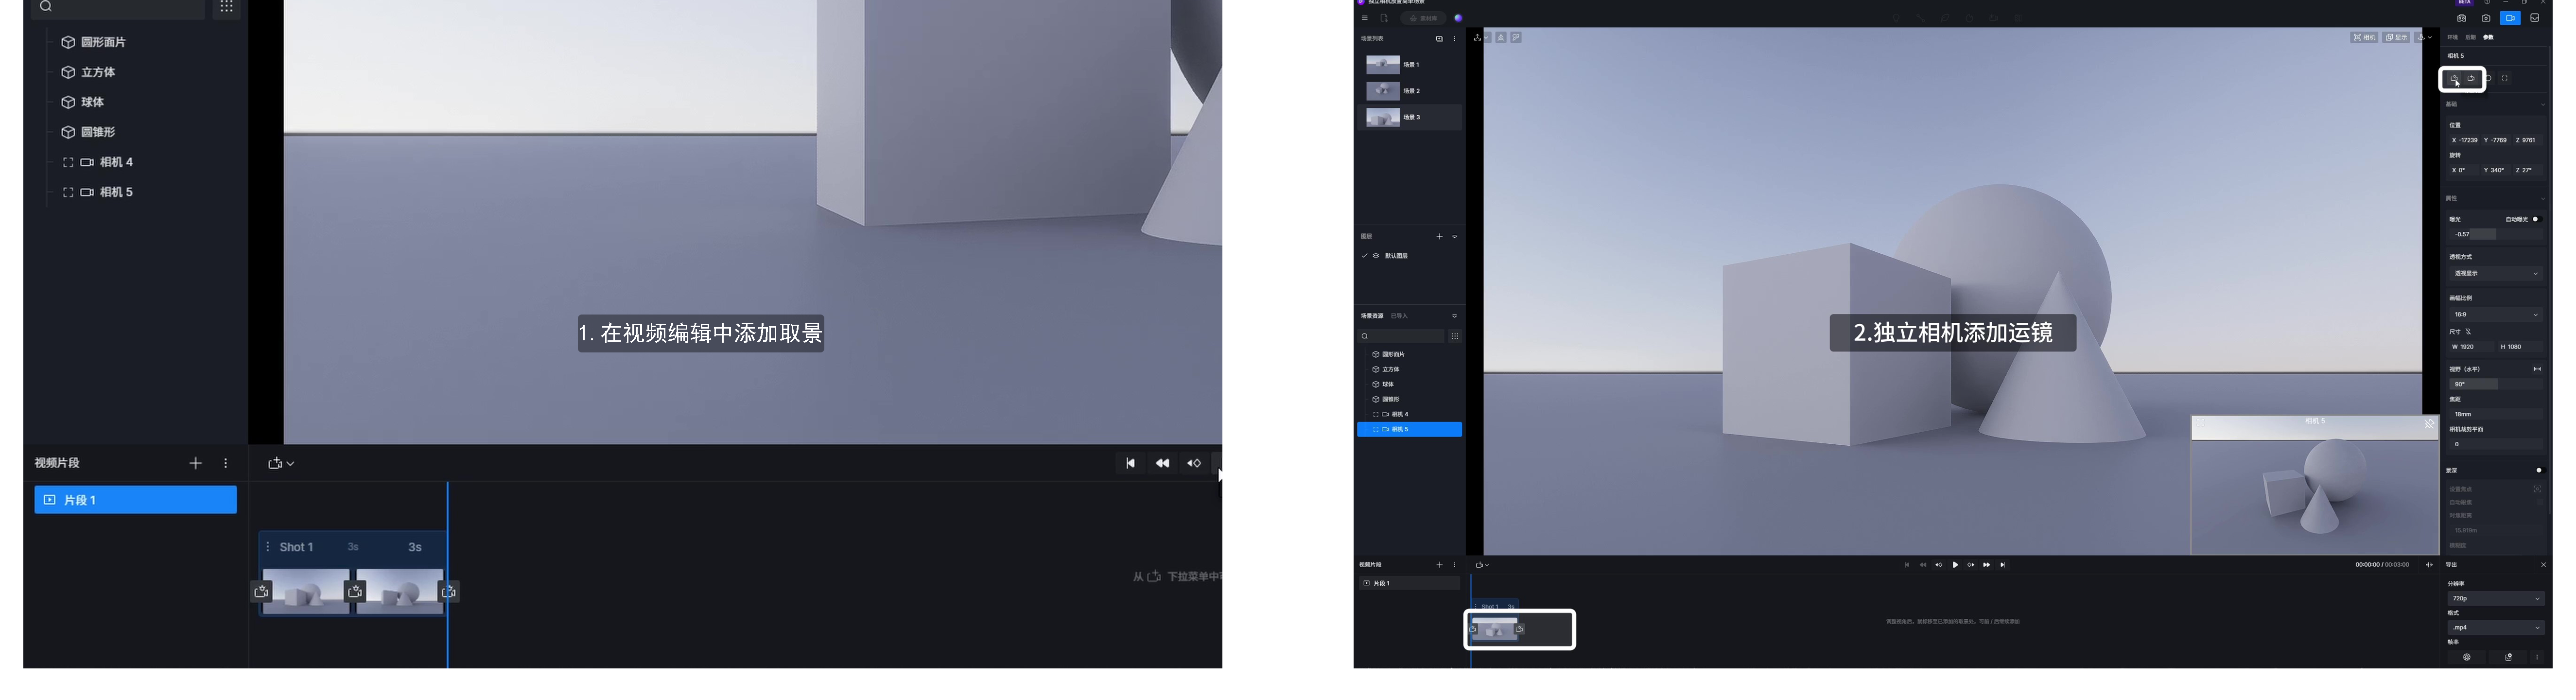
Task: Click the timeline fit/split icon beside timecode
Action: (x=2429, y=565)
